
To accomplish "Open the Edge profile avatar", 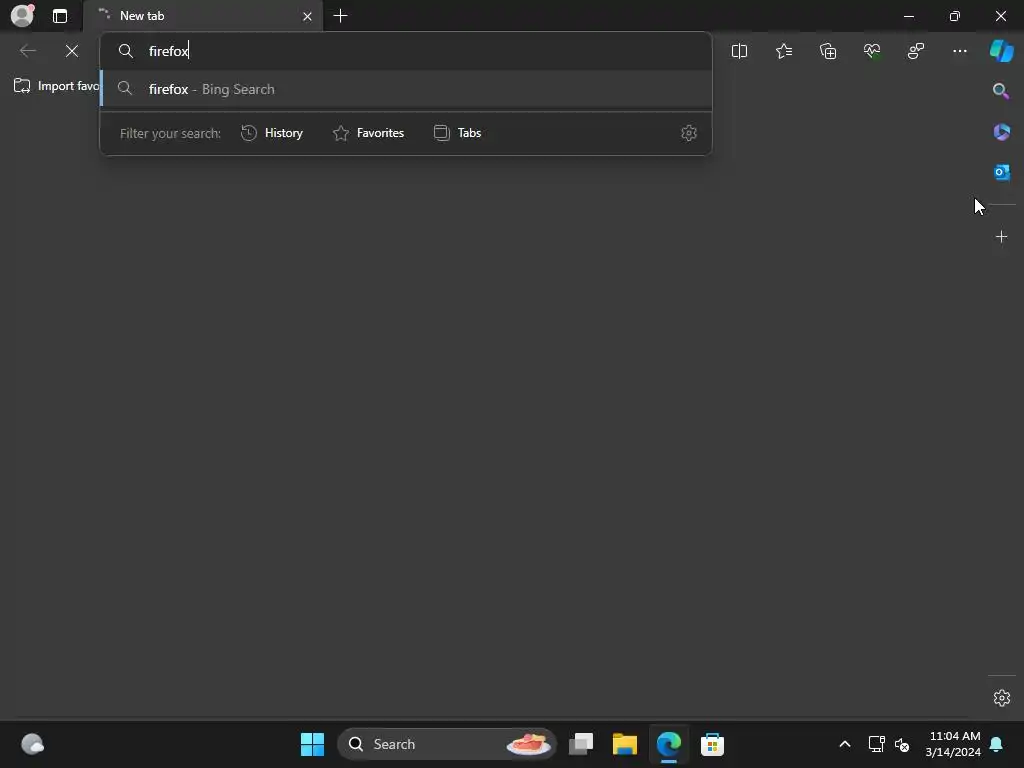I will (22, 15).
